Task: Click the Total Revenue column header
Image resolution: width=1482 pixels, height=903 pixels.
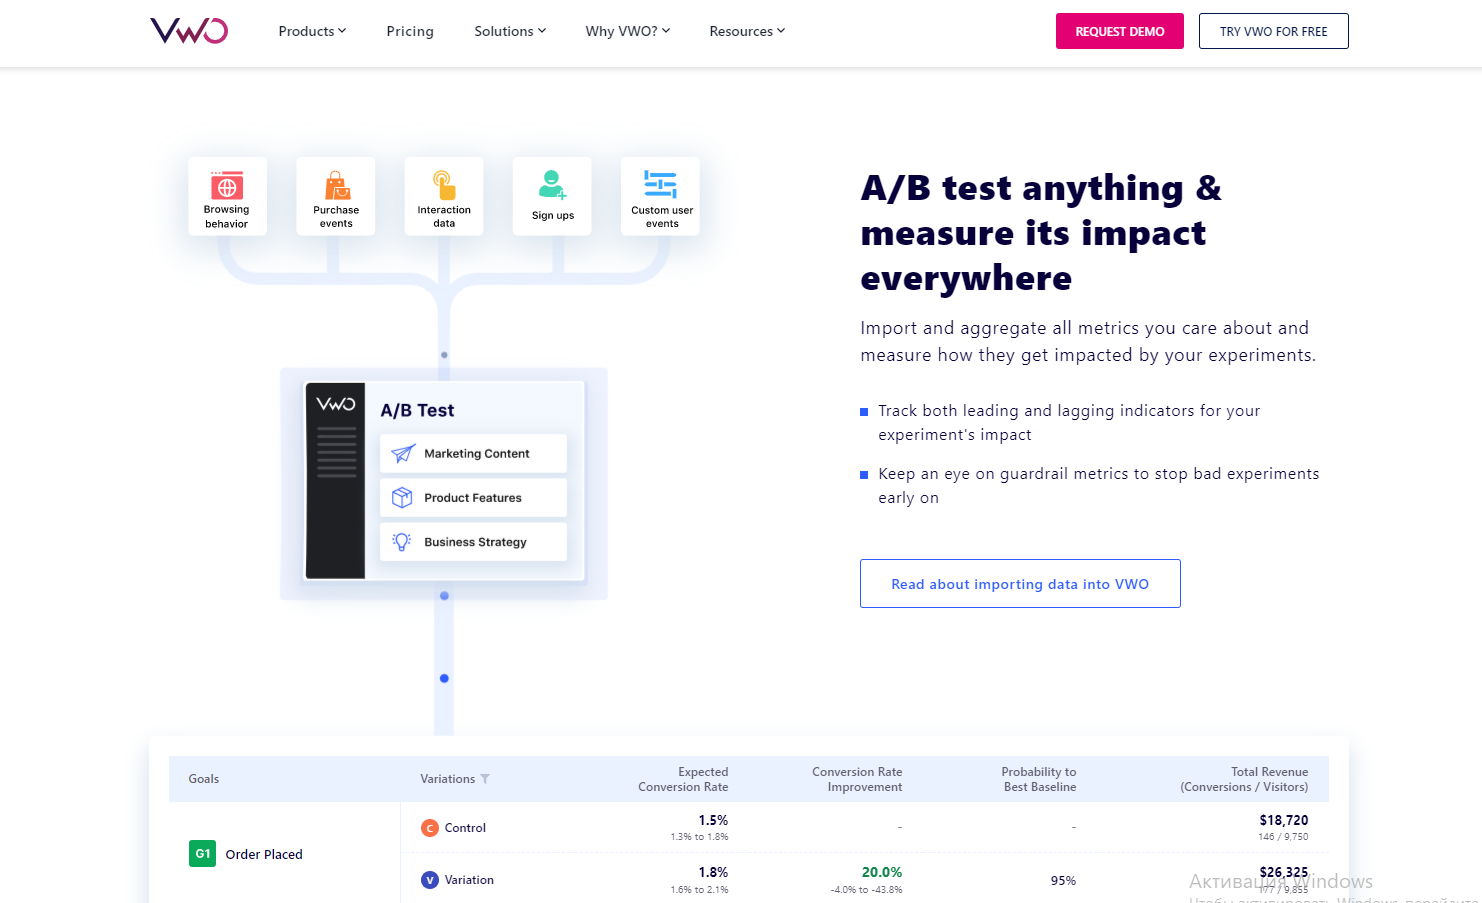Action: click(1244, 779)
